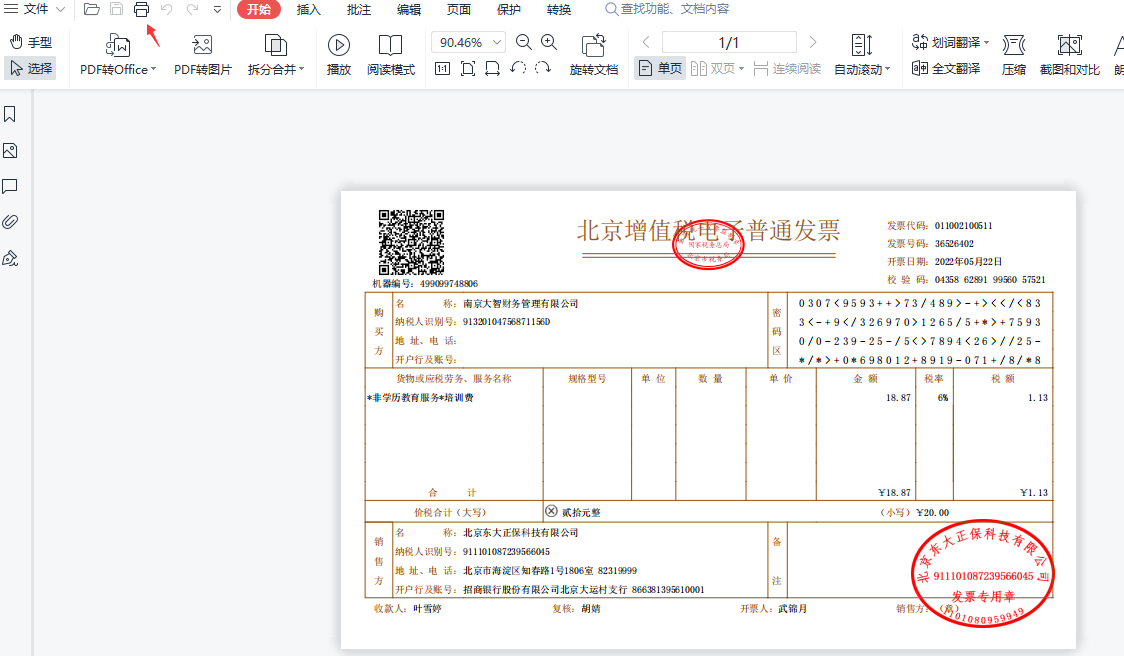The height and width of the screenshot is (656, 1124).
Task: Open the signature panel in sidebar
Action: point(10,258)
